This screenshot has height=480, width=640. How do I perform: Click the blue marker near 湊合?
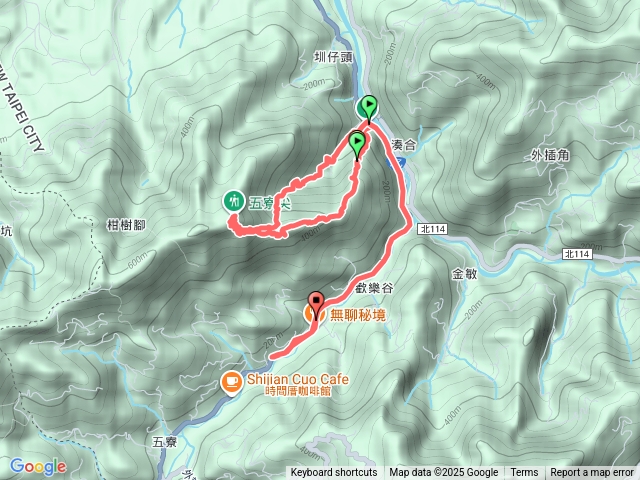[x=395, y=164]
